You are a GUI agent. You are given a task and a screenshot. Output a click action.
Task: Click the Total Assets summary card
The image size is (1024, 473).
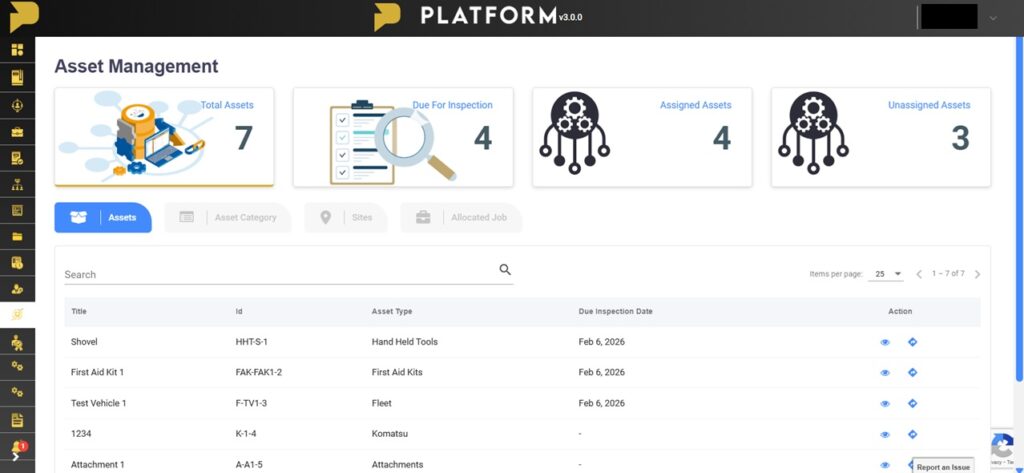tap(163, 136)
